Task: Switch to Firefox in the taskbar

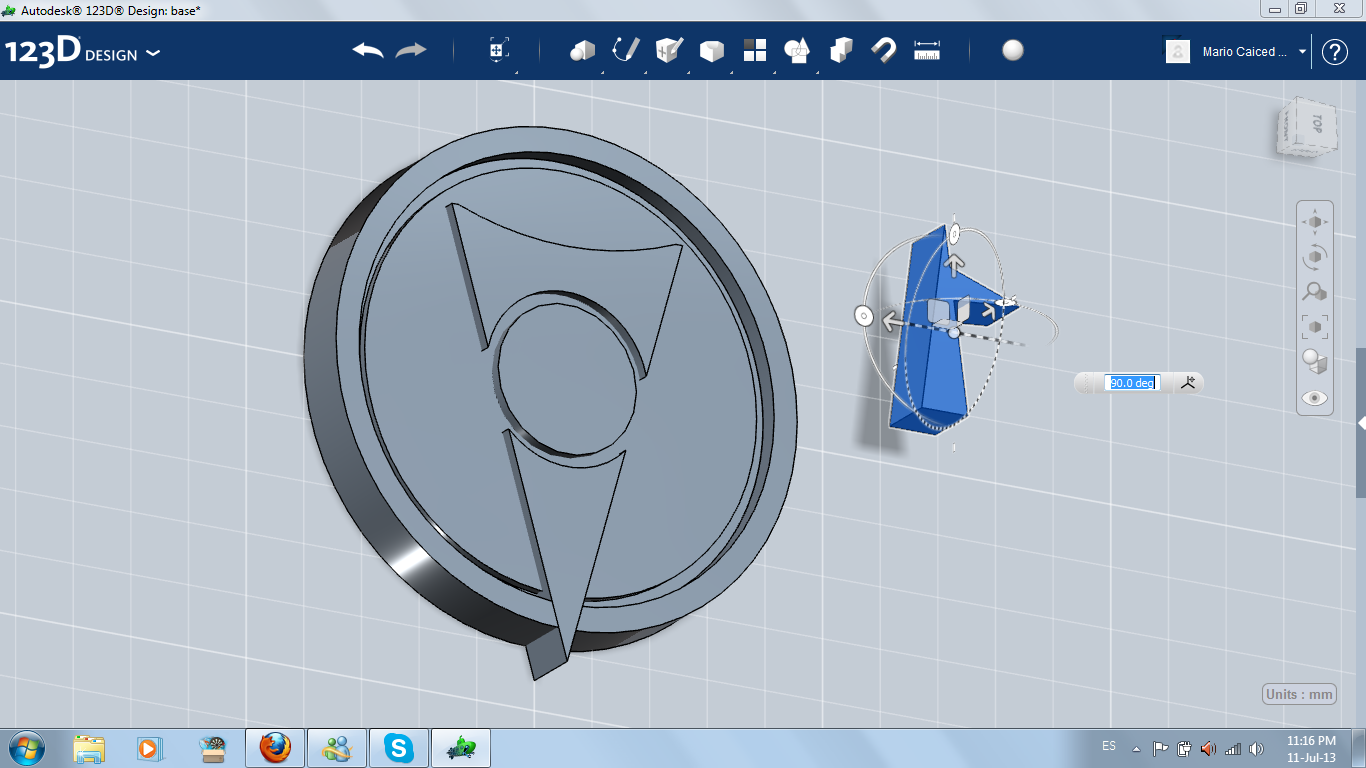Action: point(275,748)
